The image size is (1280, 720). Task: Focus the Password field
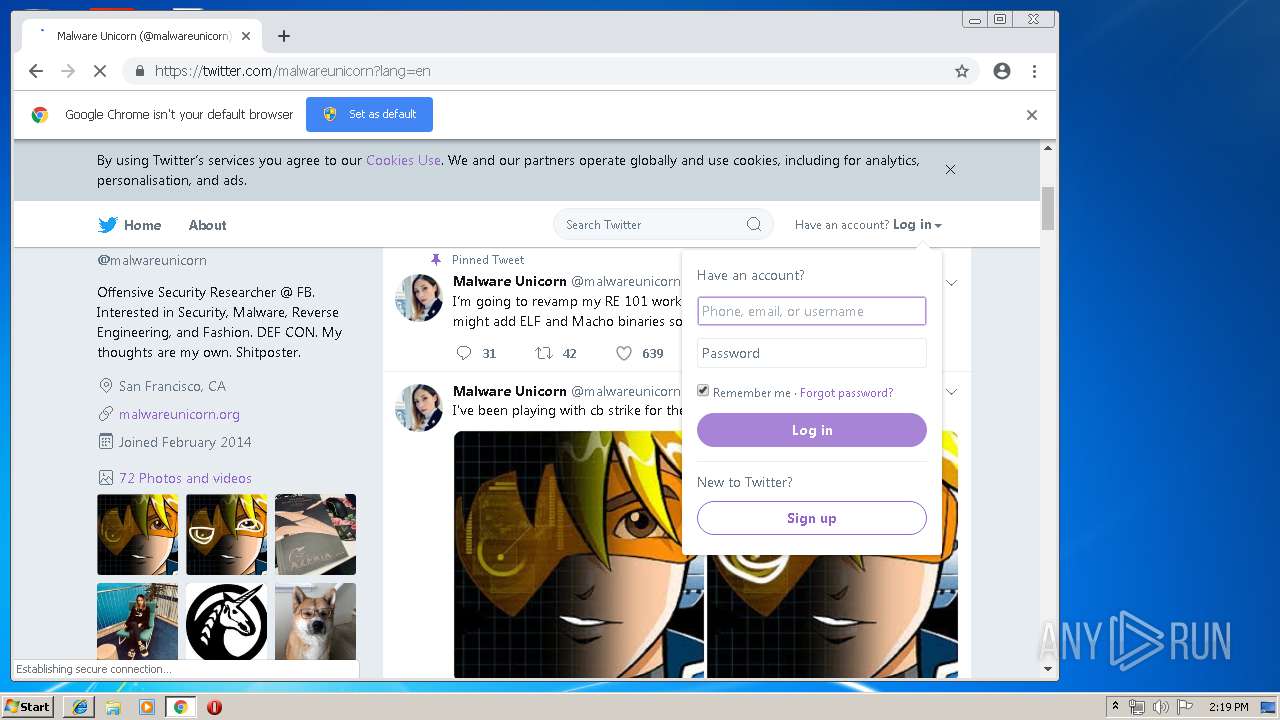tap(812, 353)
